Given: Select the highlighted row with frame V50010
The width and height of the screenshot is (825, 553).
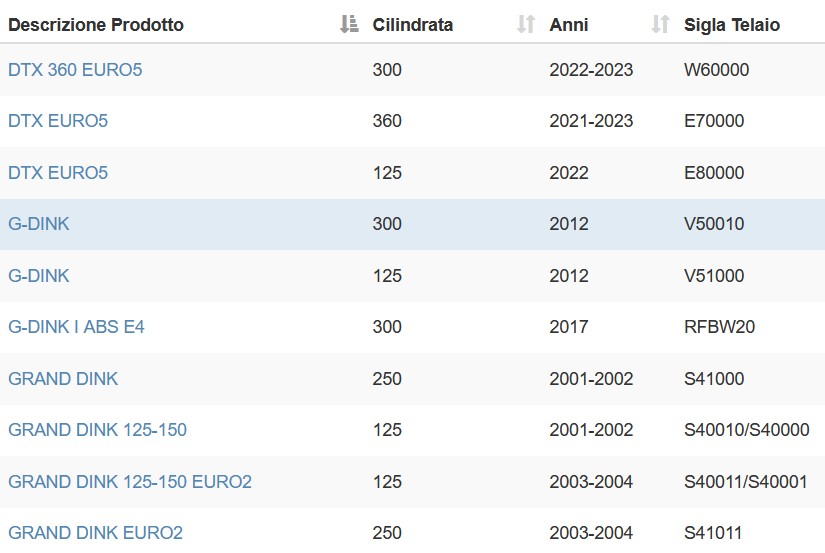Looking at the screenshot, I should pyautogui.click(x=412, y=224).
